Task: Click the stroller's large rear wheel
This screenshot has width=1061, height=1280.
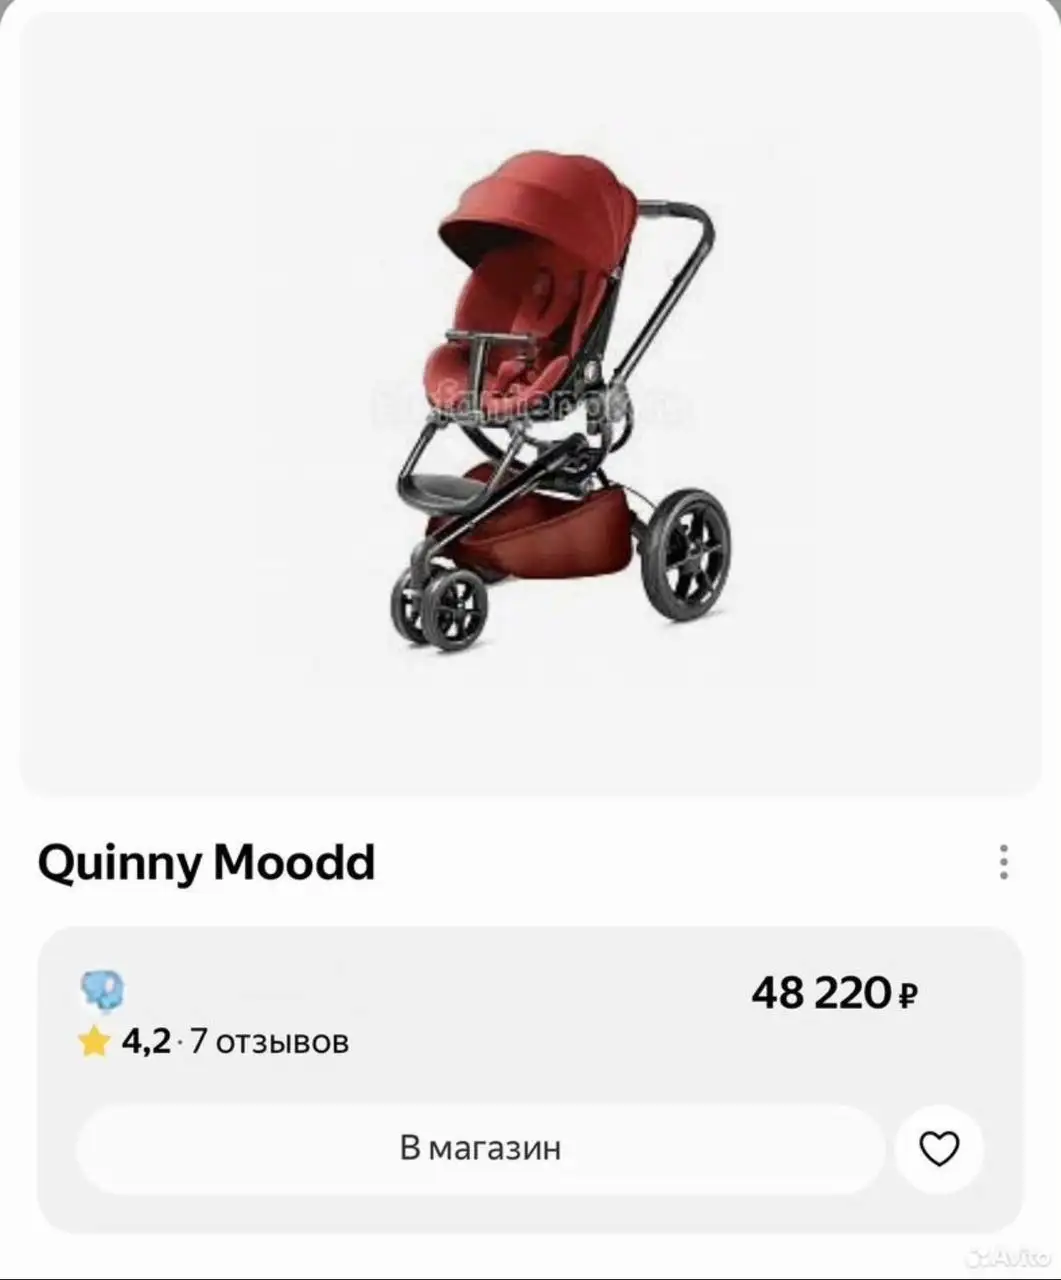Action: tap(688, 554)
